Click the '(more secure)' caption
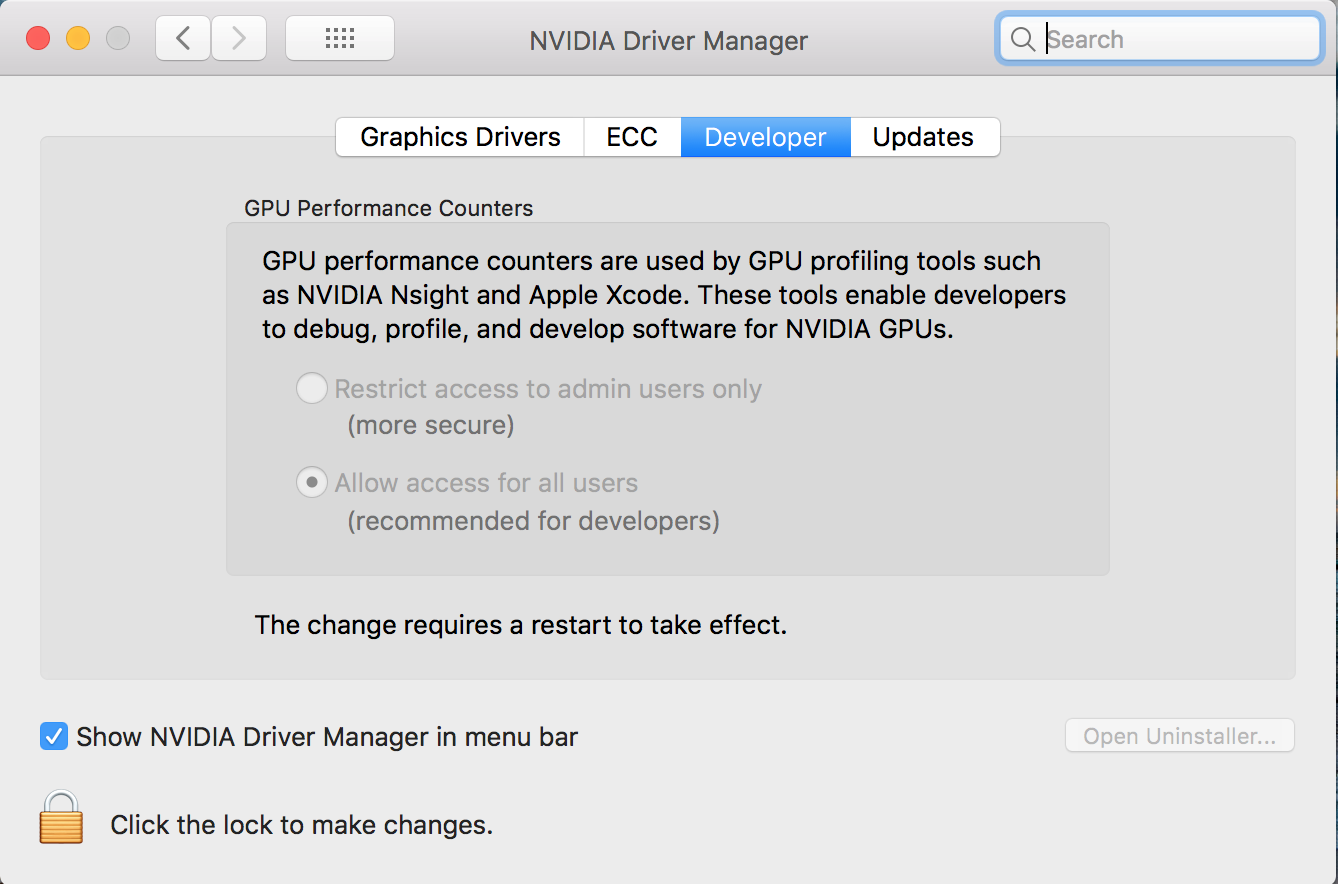This screenshot has height=884, width=1338. (431, 426)
